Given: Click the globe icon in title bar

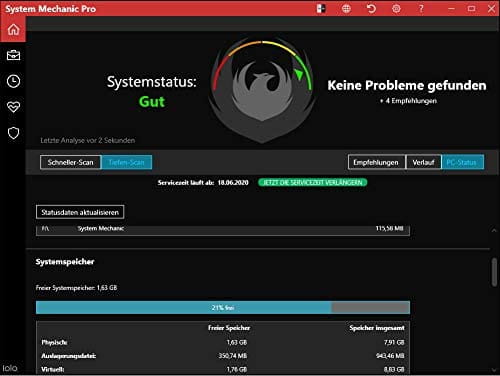Looking at the screenshot, I should [346, 9].
